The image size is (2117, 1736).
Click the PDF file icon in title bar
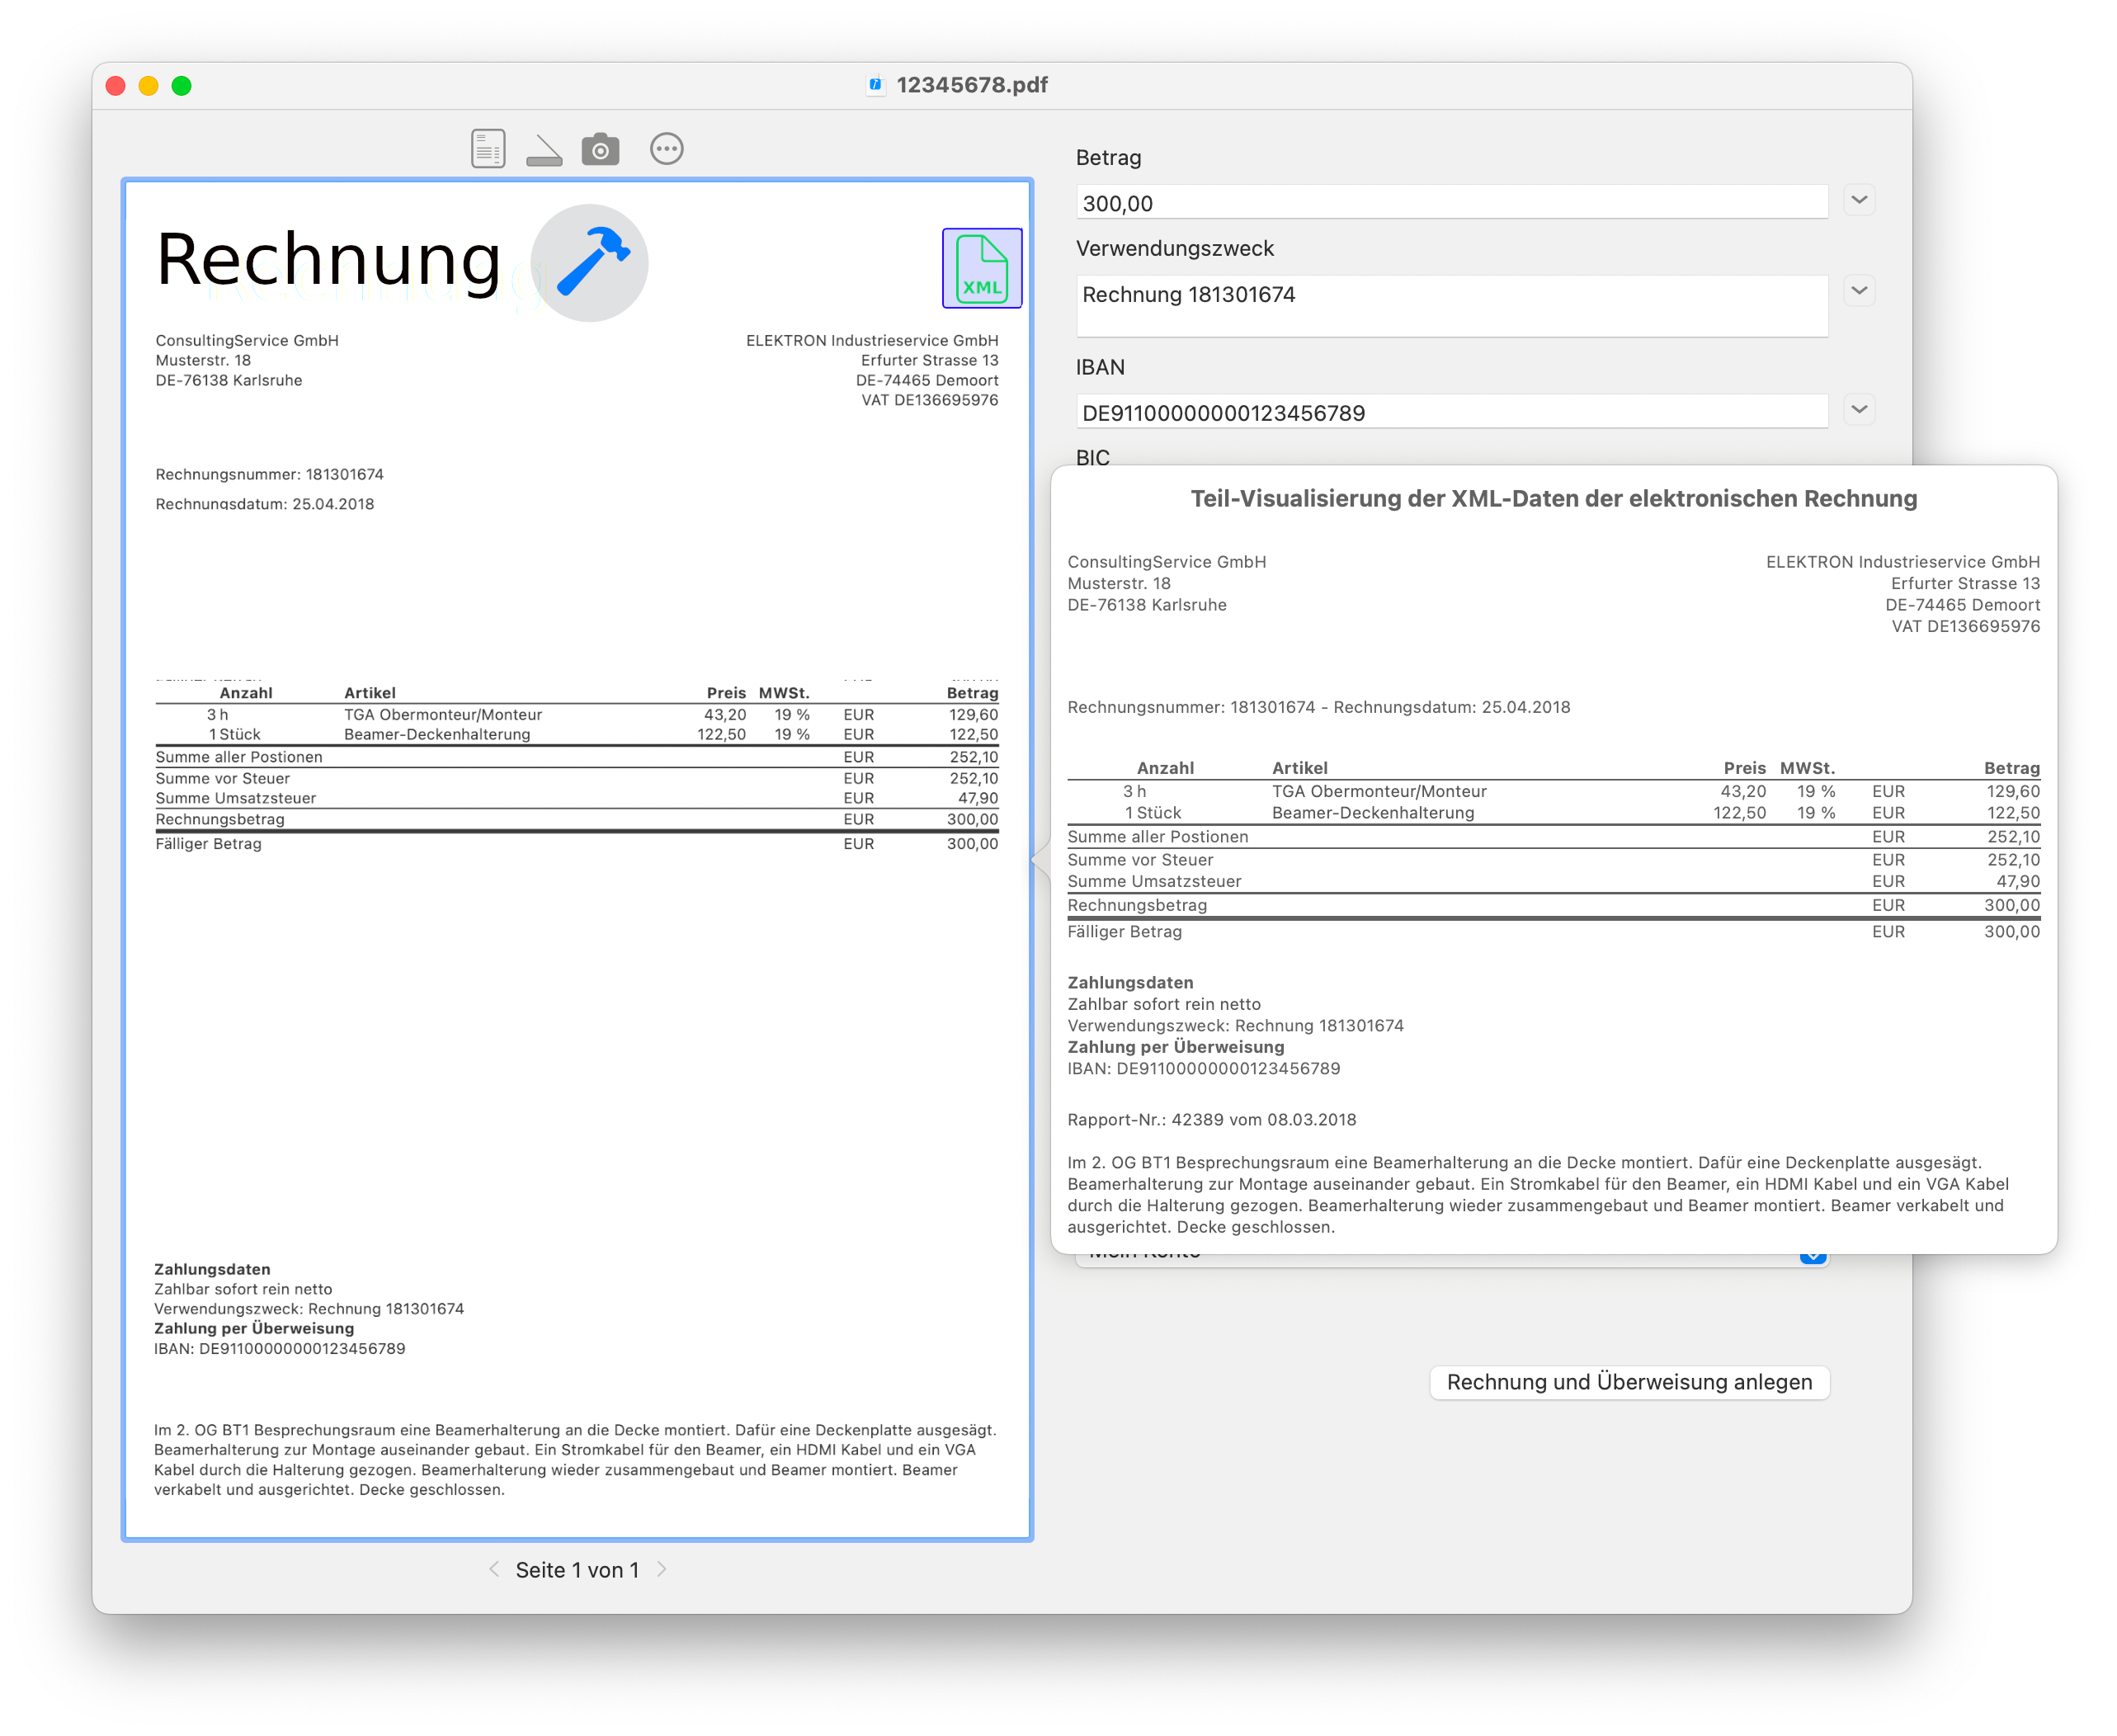[875, 85]
